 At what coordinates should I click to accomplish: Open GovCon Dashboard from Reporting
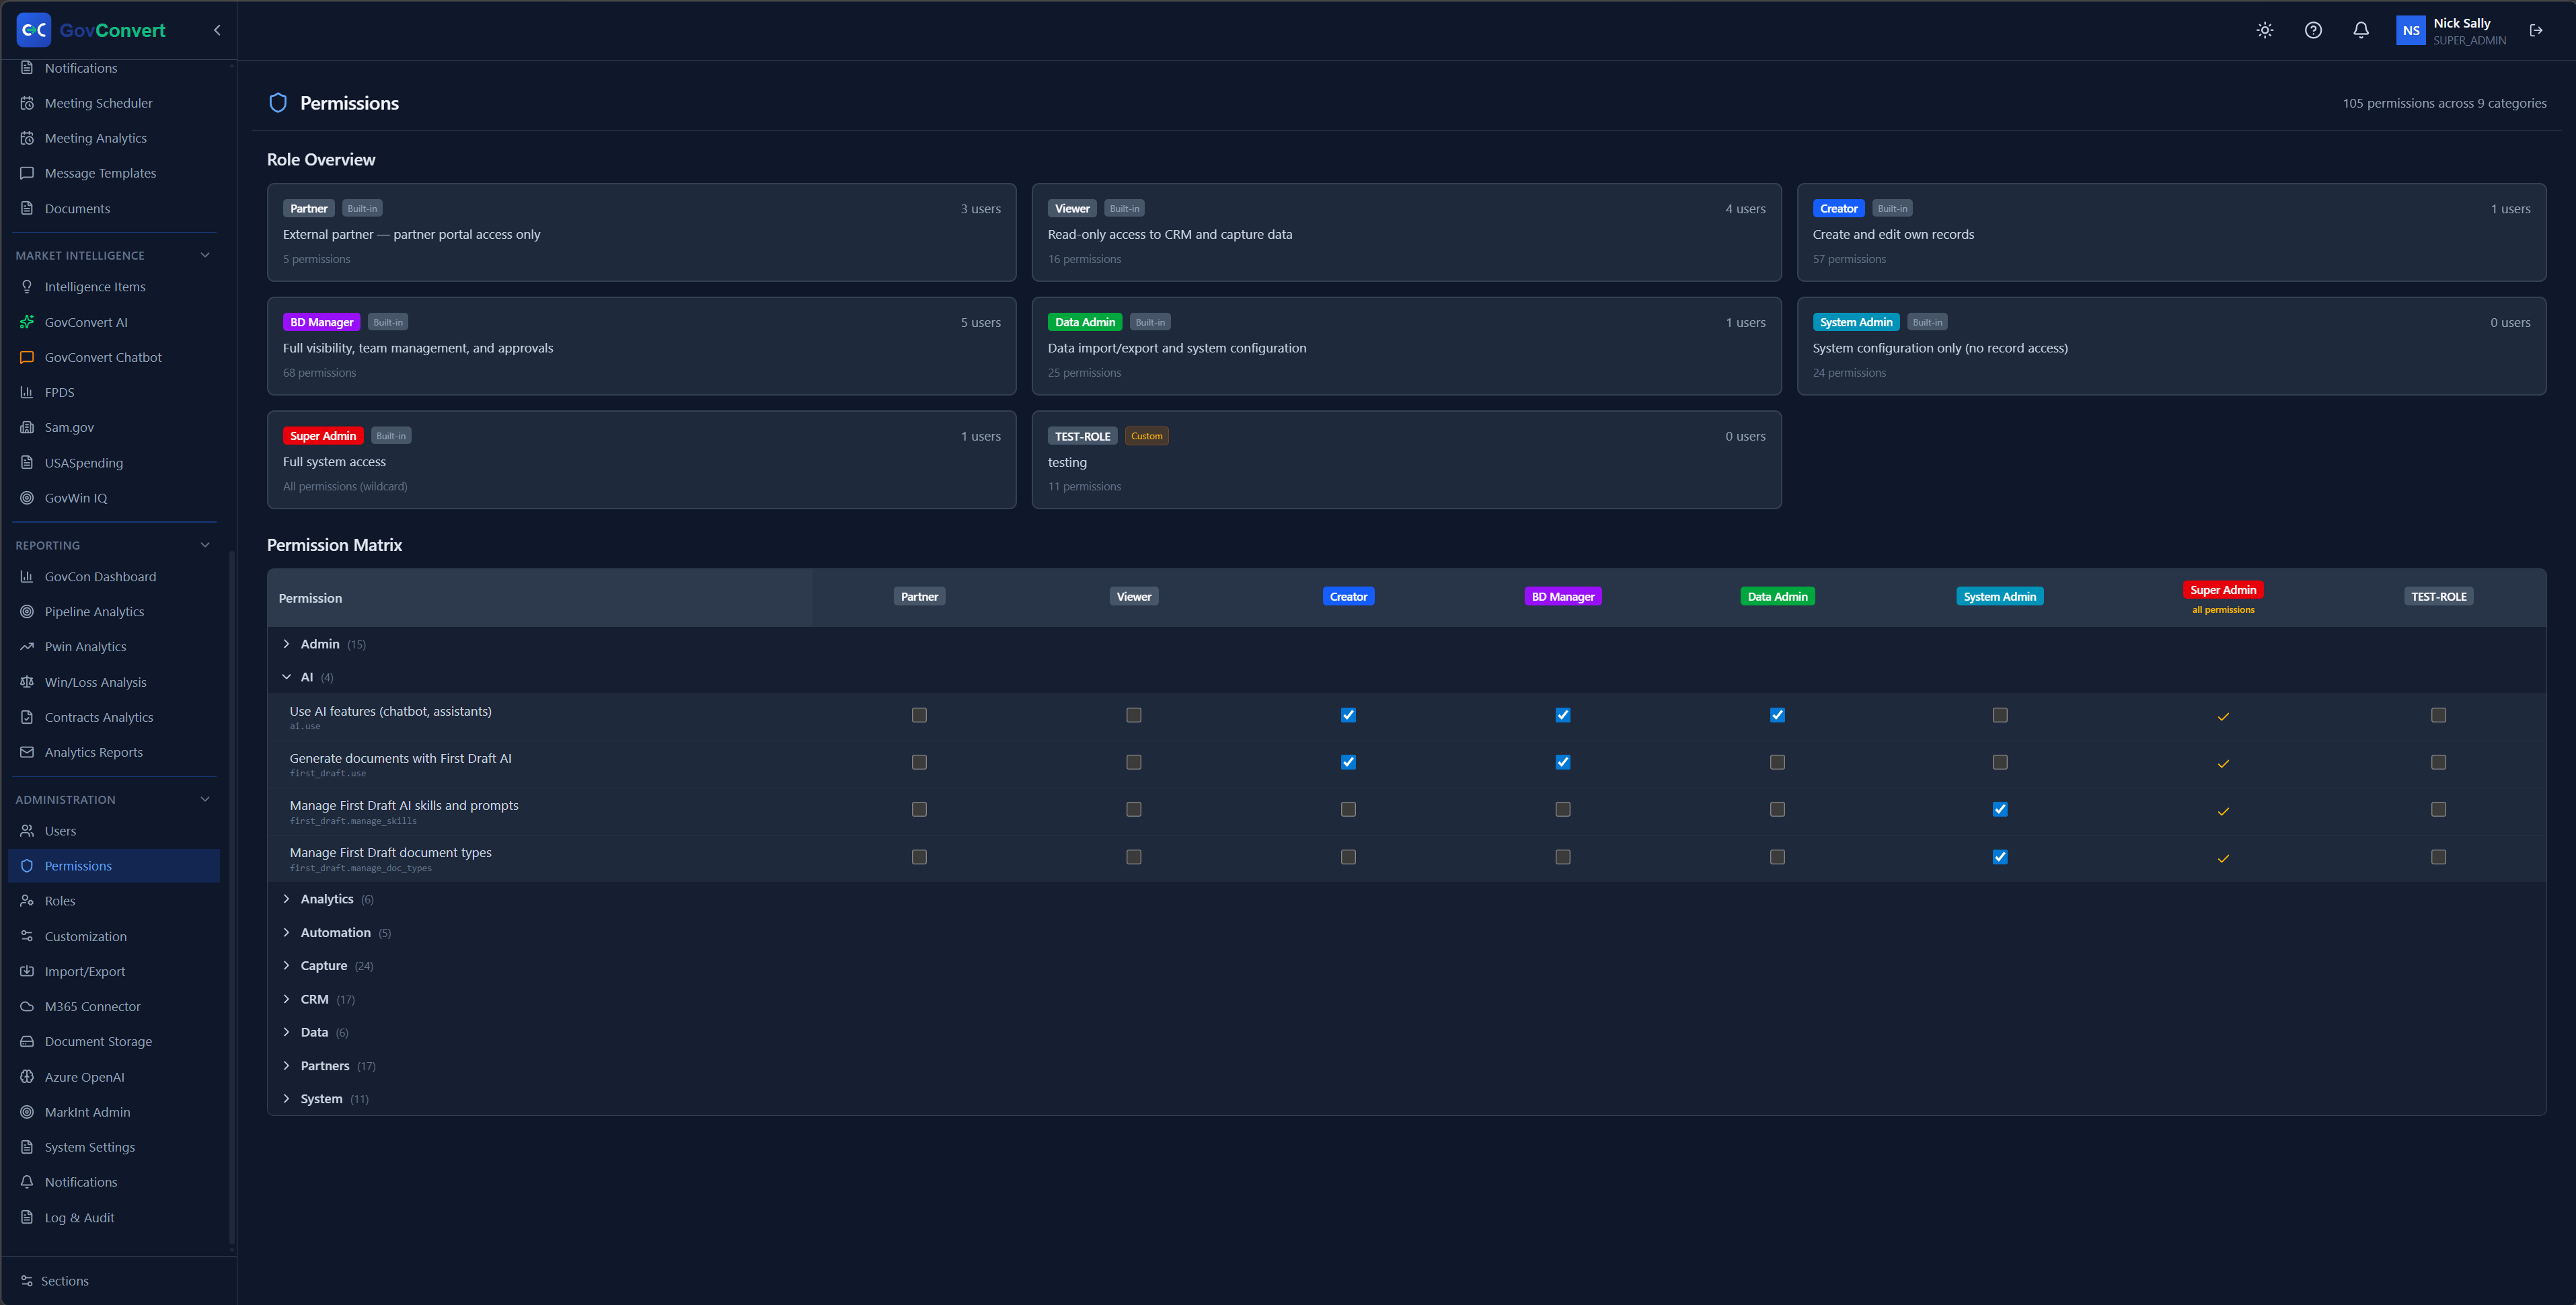(x=113, y=577)
